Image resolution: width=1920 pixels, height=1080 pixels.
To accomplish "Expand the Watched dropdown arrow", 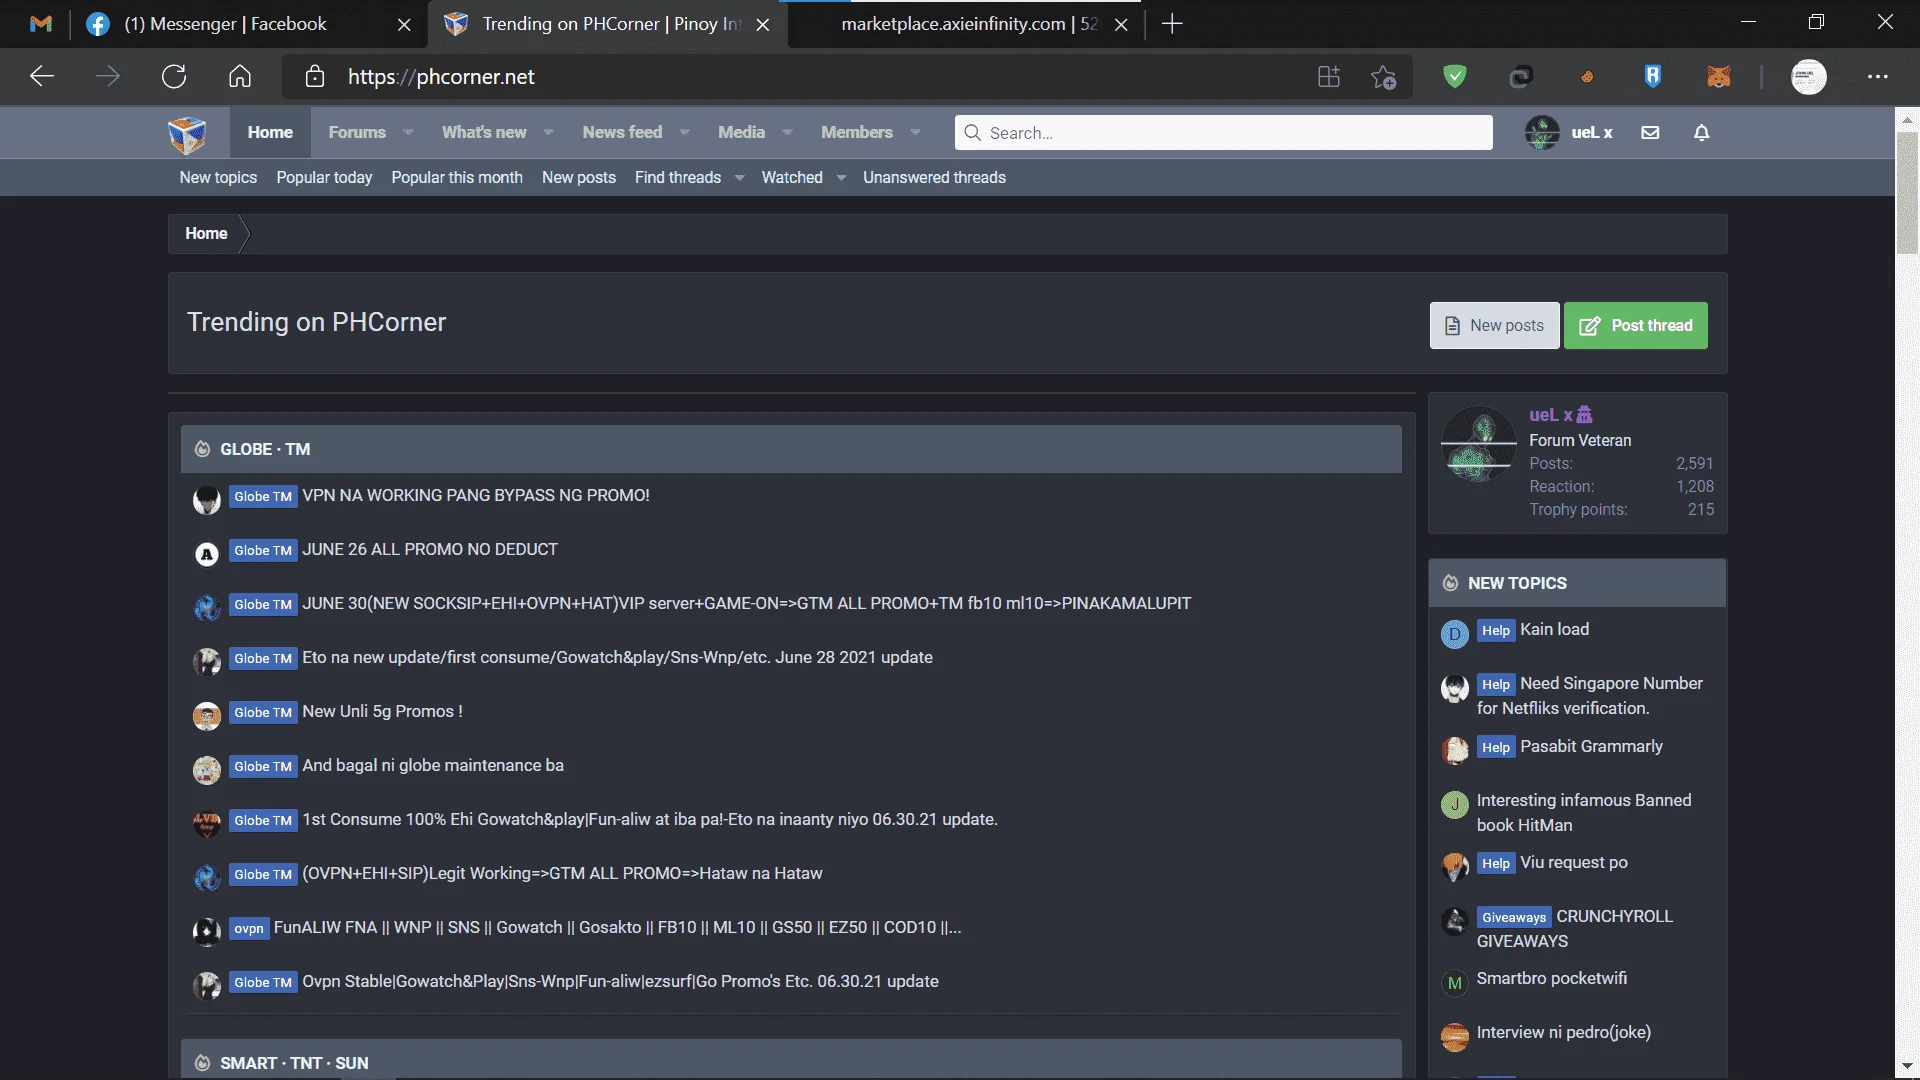I will [841, 178].
